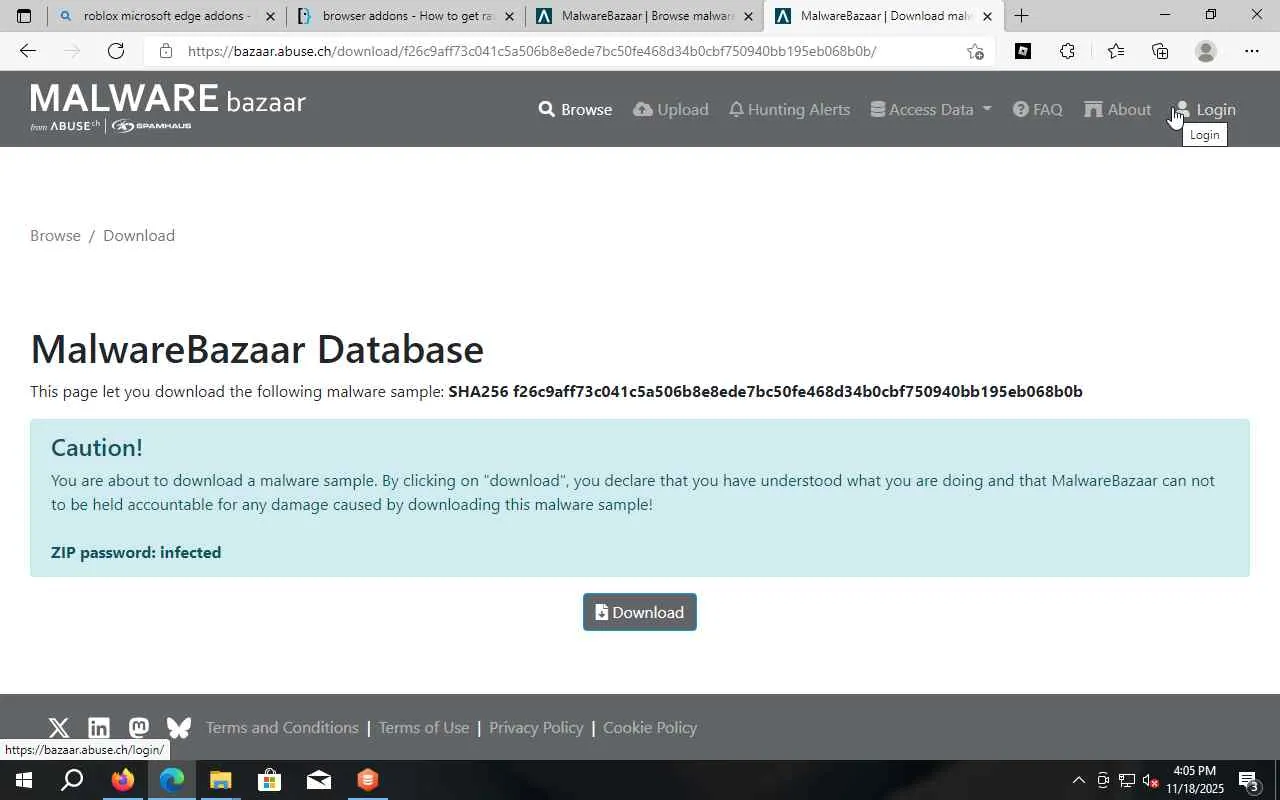1280x800 pixels.
Task: Click the 'ZIP password: infected' text
Action: click(136, 552)
